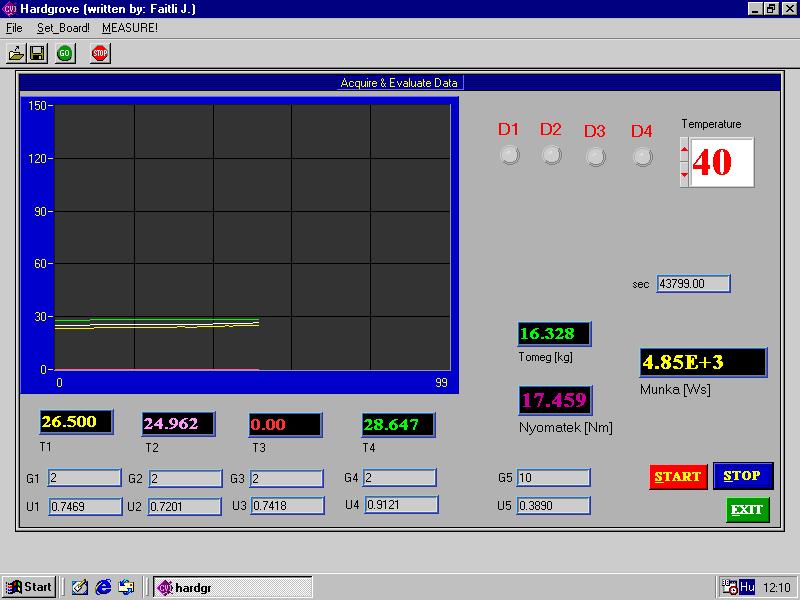
Task: Click the G3 input field
Action: pos(287,479)
